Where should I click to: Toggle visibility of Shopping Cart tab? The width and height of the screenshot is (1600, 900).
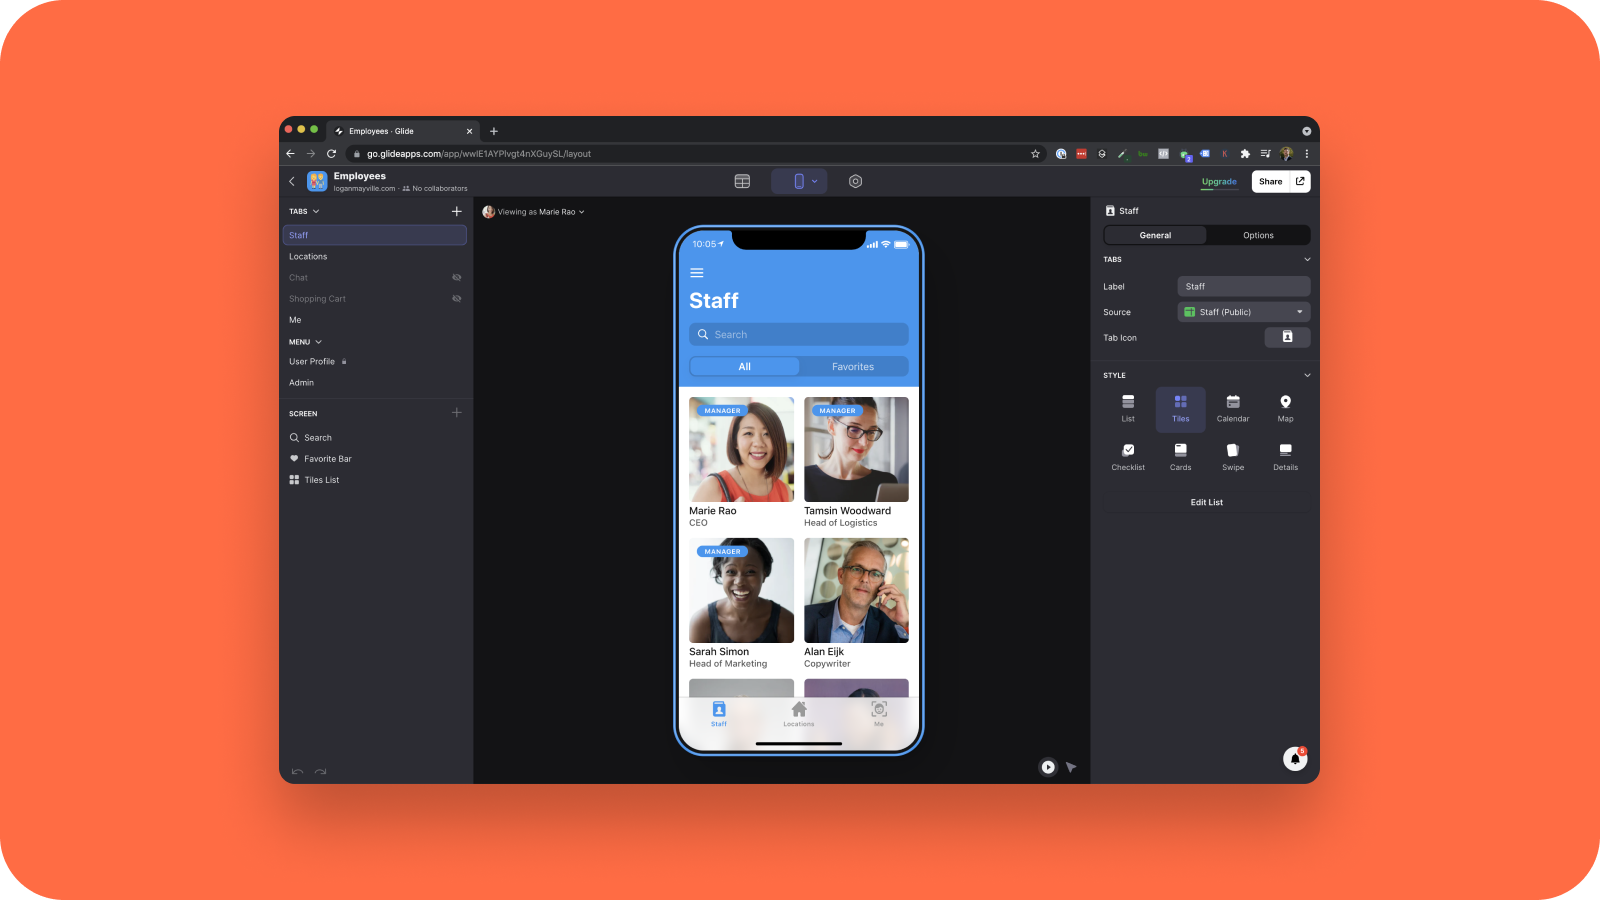pos(456,299)
